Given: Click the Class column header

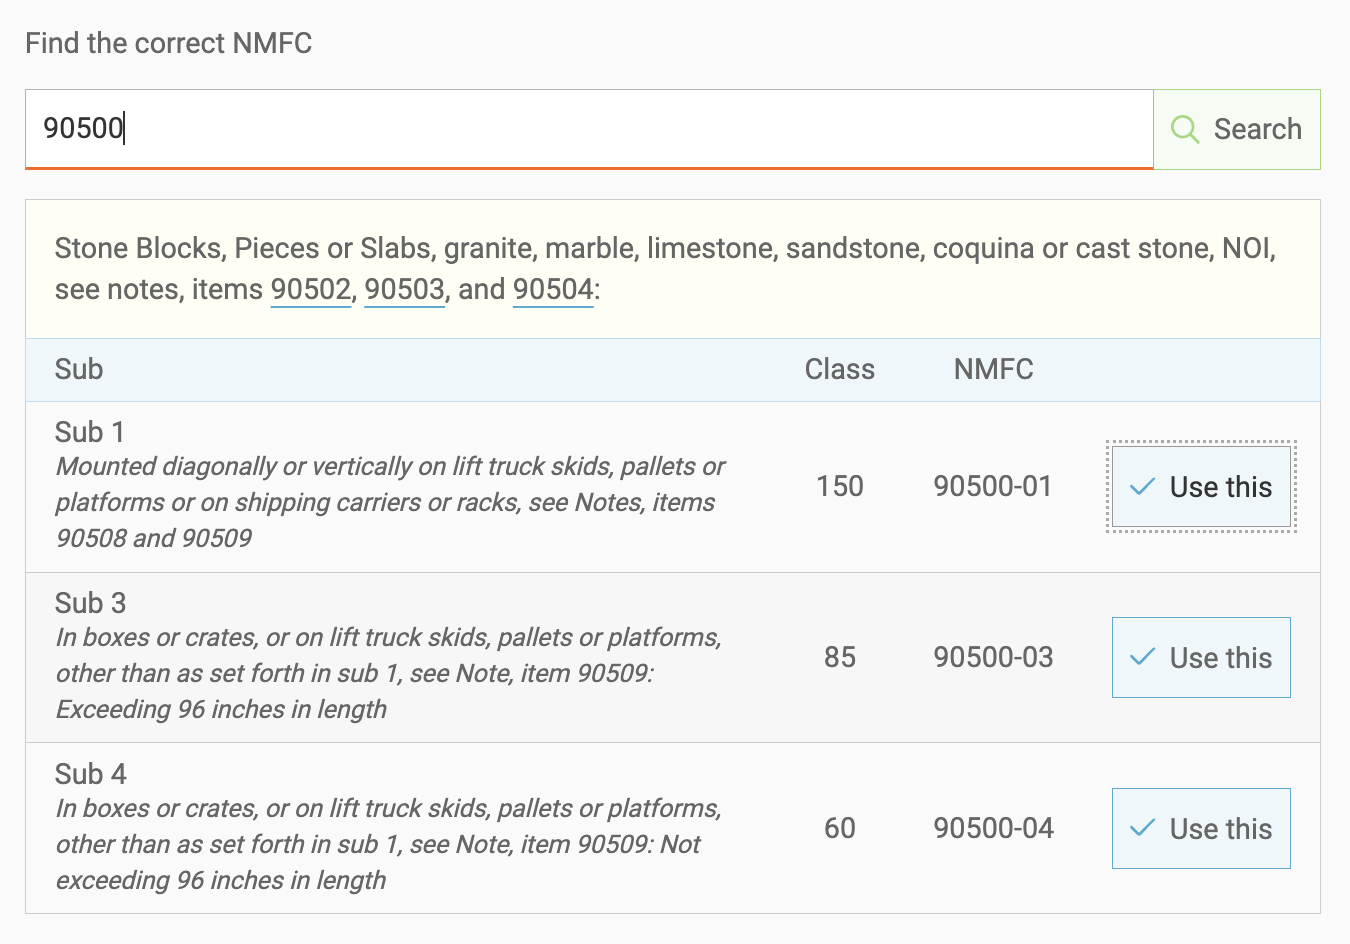Looking at the screenshot, I should [x=839, y=369].
